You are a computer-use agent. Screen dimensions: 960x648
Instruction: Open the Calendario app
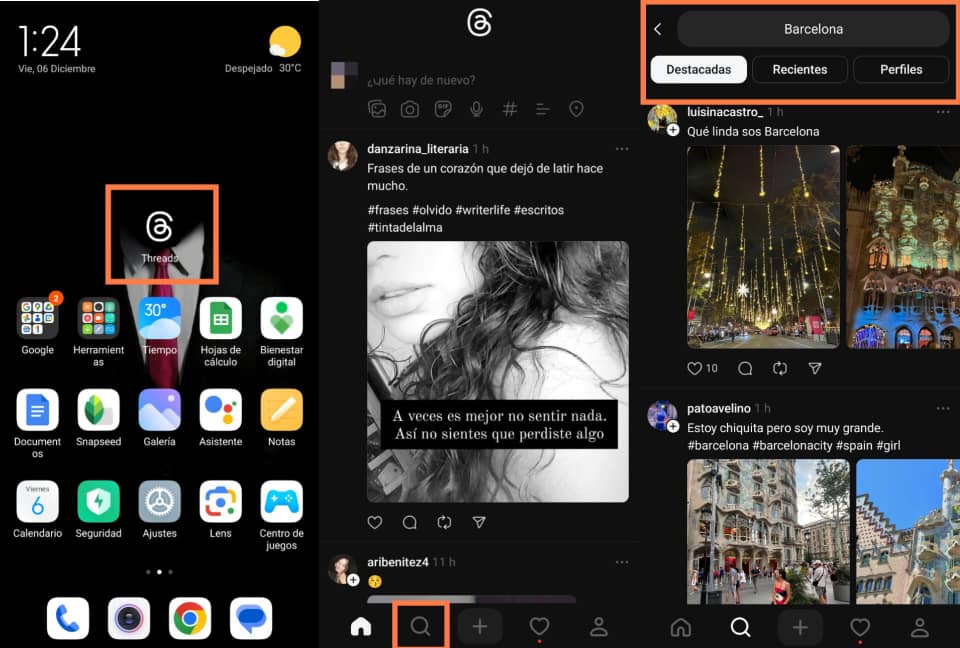click(x=37, y=502)
